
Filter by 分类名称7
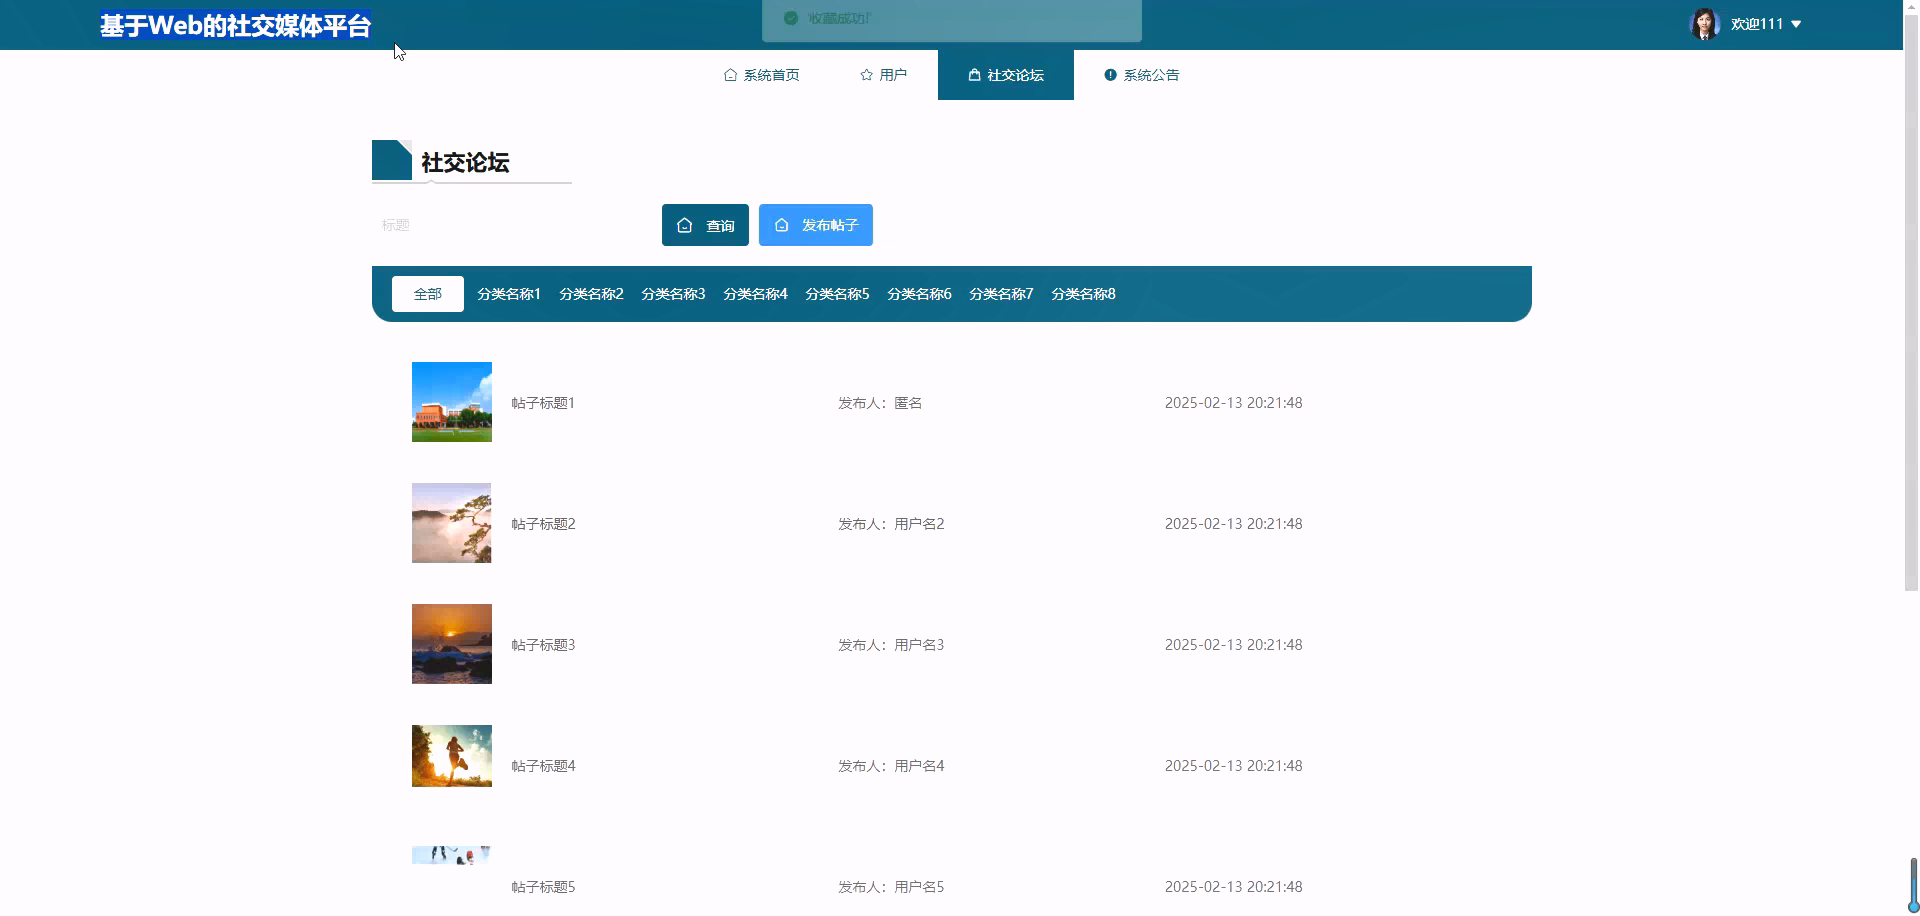(x=1001, y=294)
